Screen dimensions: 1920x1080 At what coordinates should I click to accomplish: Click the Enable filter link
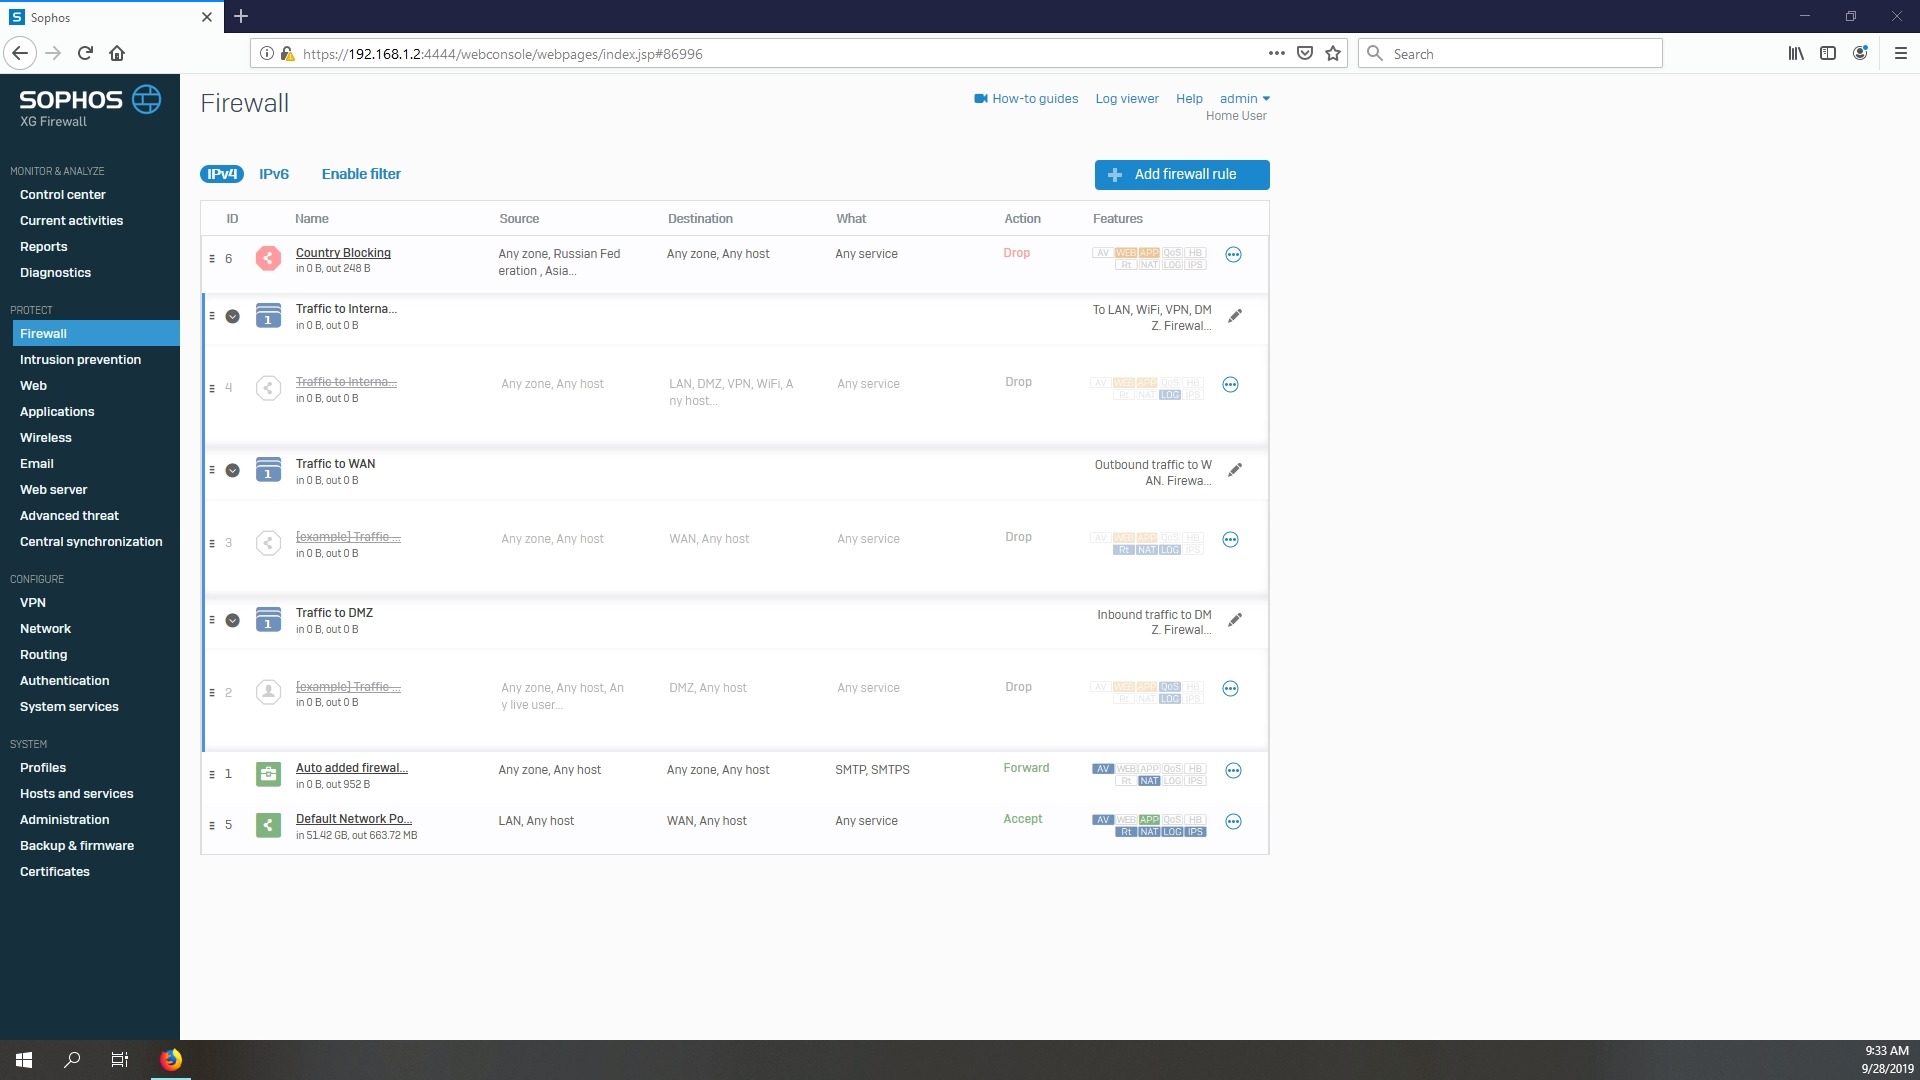361,174
